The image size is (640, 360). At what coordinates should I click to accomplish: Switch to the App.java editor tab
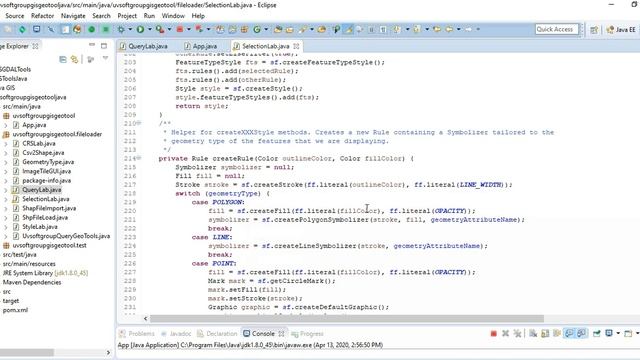tap(201, 46)
